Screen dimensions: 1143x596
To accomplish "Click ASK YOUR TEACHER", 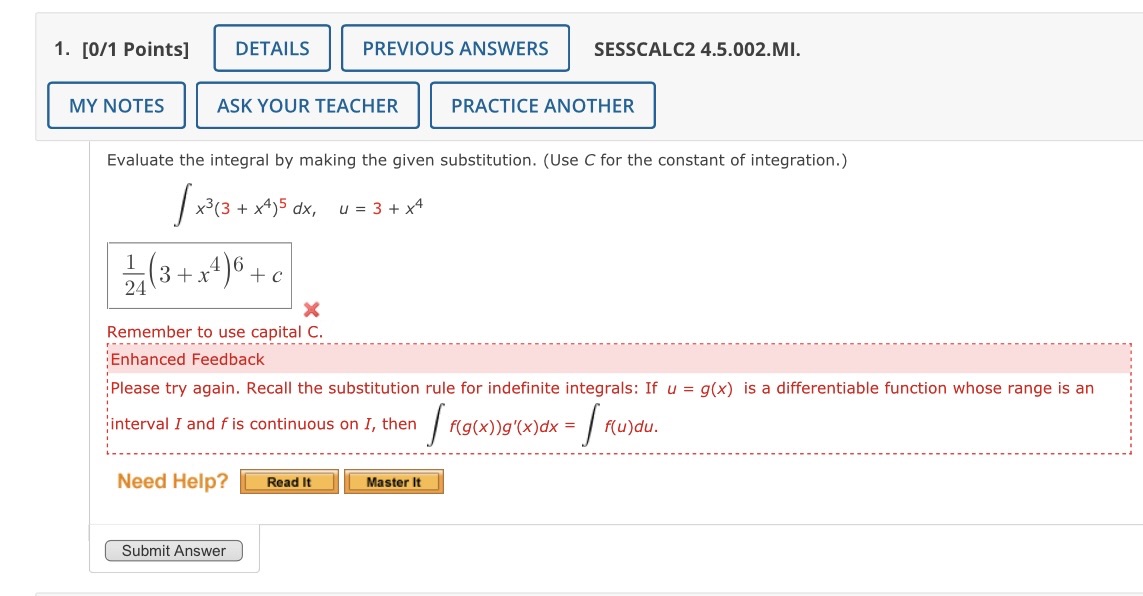I will pos(308,105).
